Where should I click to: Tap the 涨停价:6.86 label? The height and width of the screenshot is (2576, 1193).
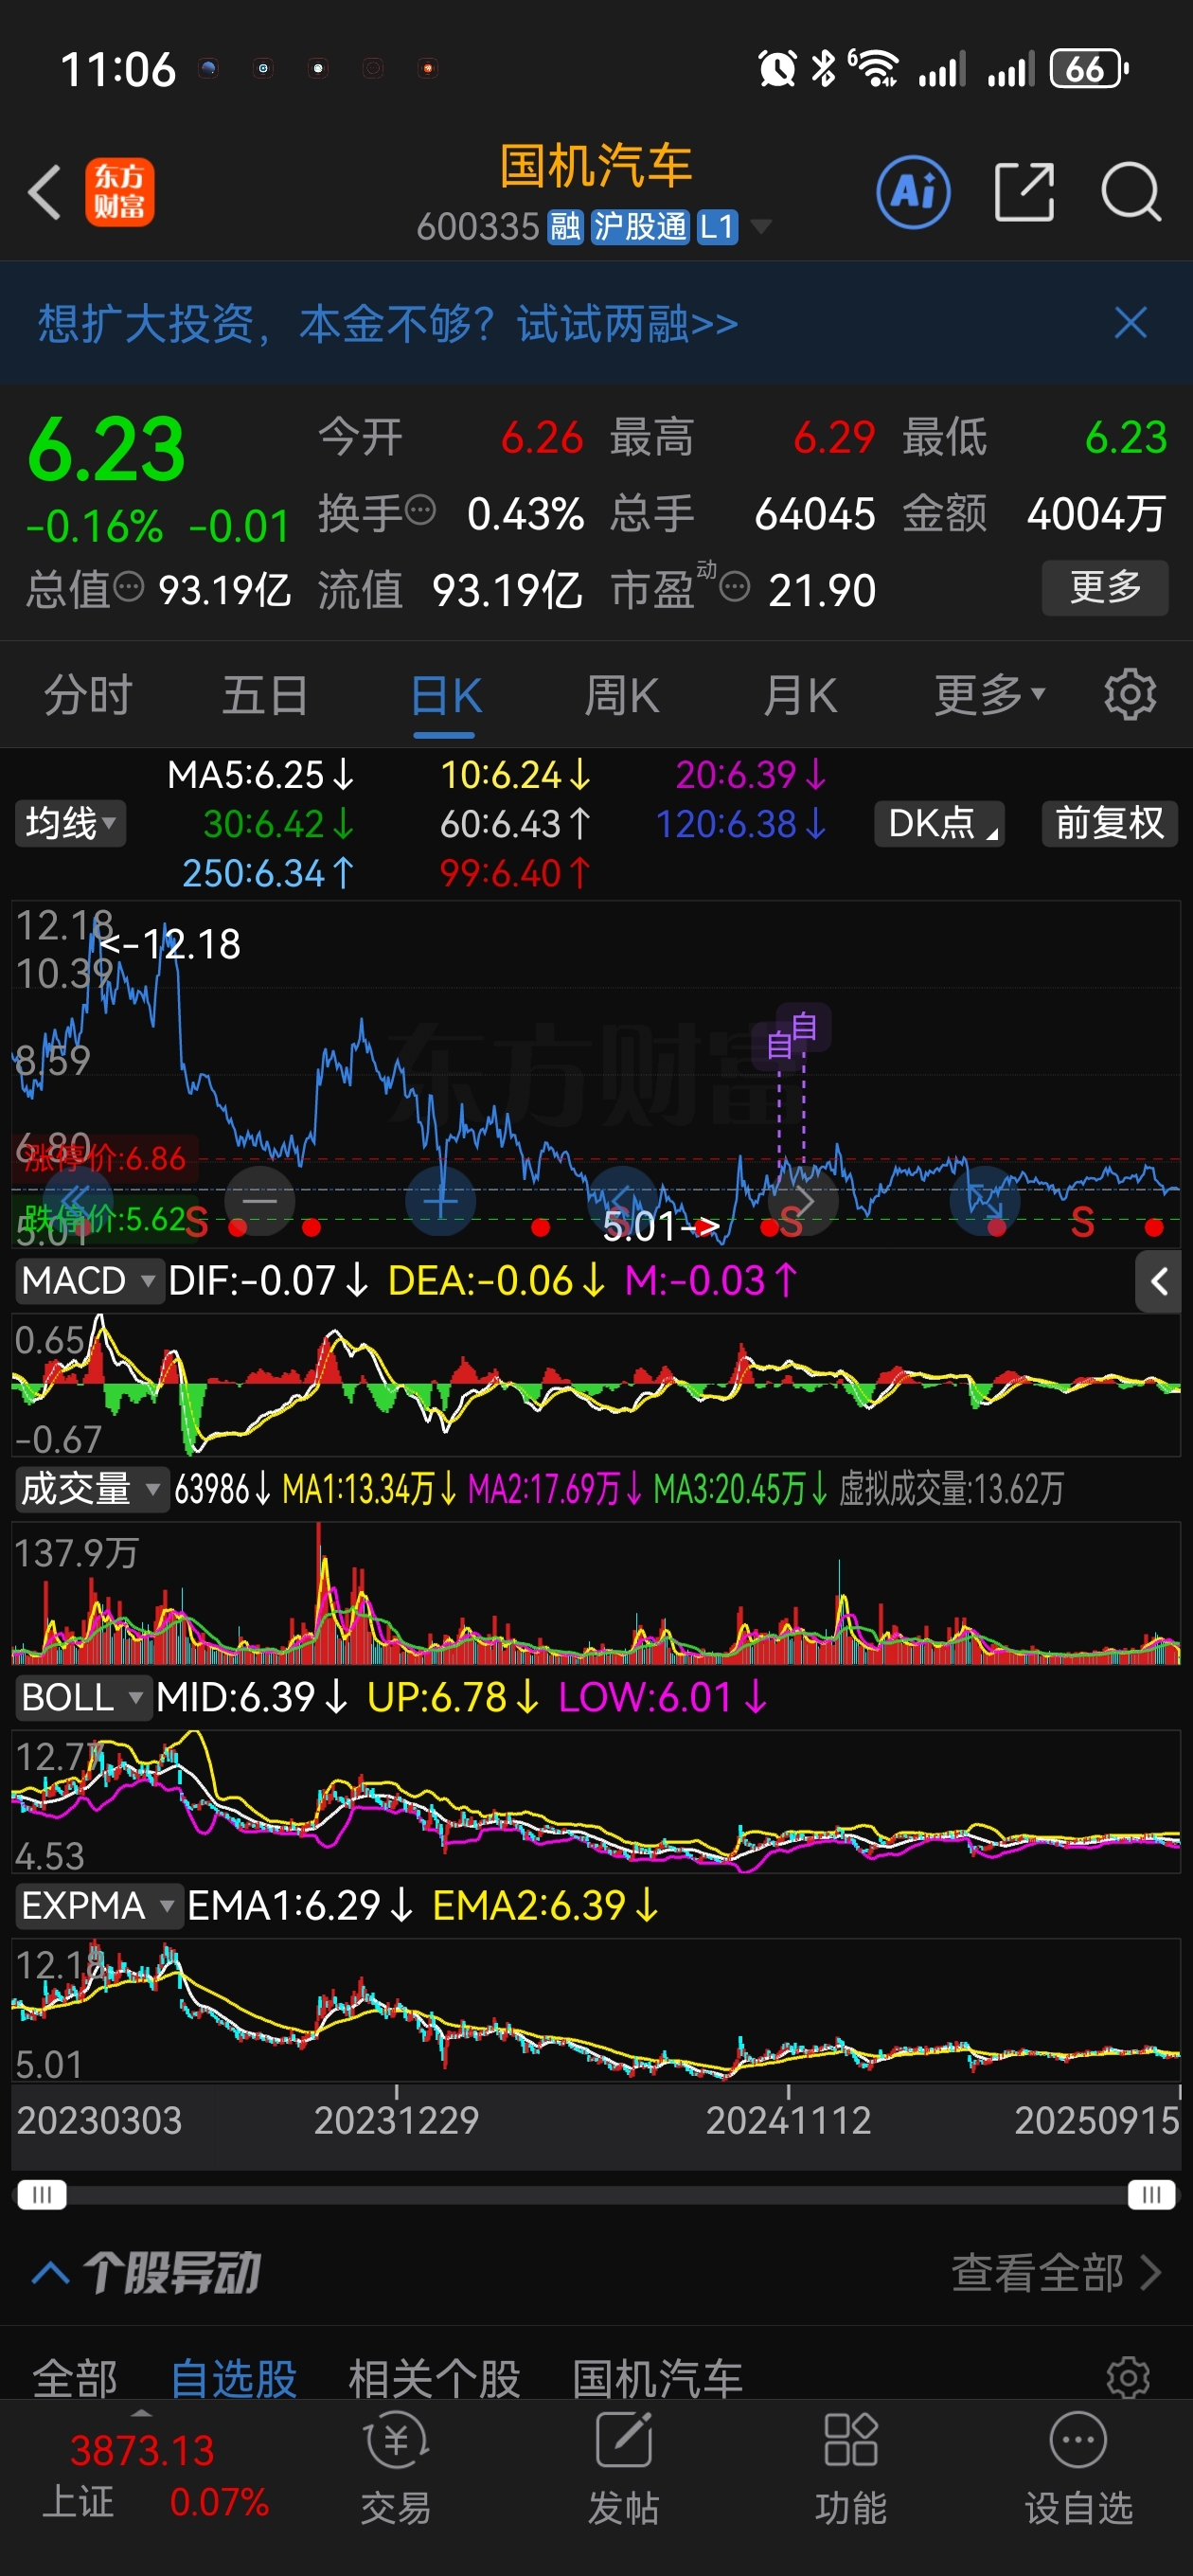coord(104,1158)
